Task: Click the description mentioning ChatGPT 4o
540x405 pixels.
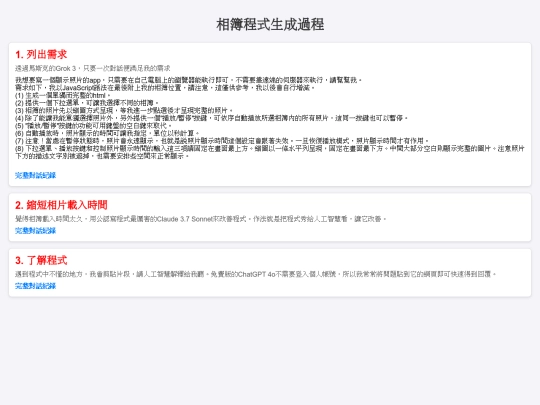Action: tap(256, 274)
